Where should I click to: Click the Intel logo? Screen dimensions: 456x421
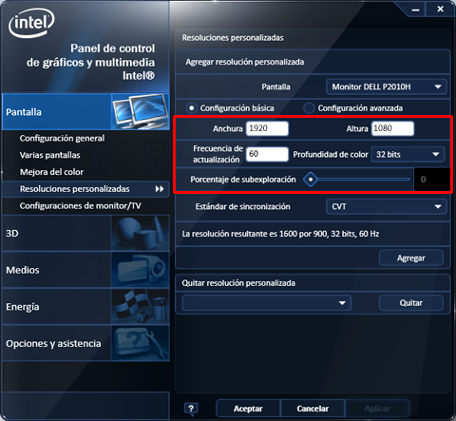click(x=31, y=23)
